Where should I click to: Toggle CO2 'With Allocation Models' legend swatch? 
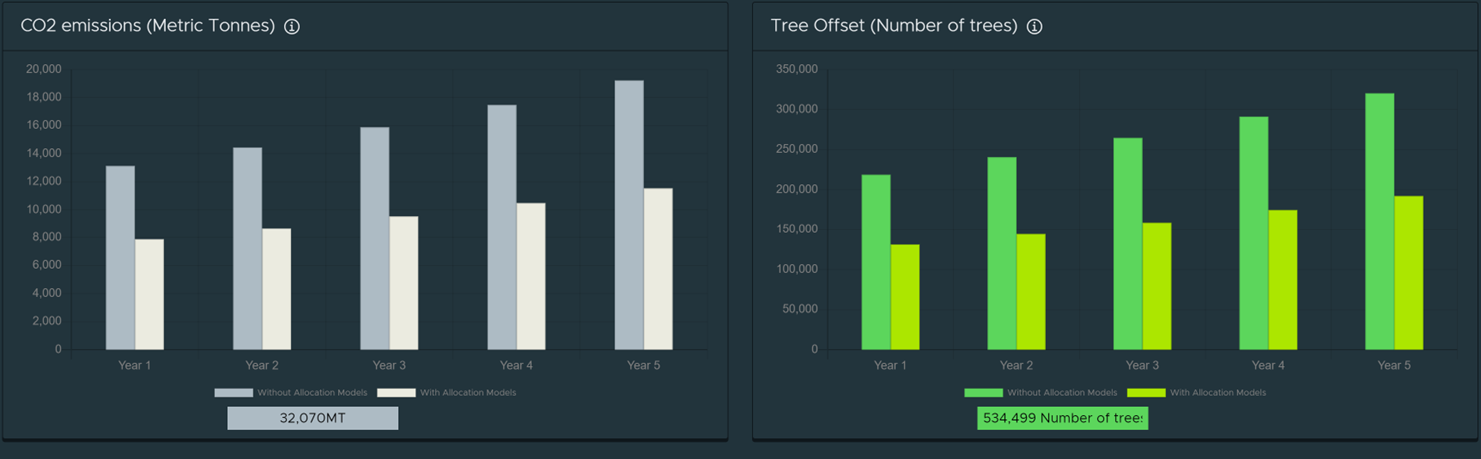pos(396,393)
